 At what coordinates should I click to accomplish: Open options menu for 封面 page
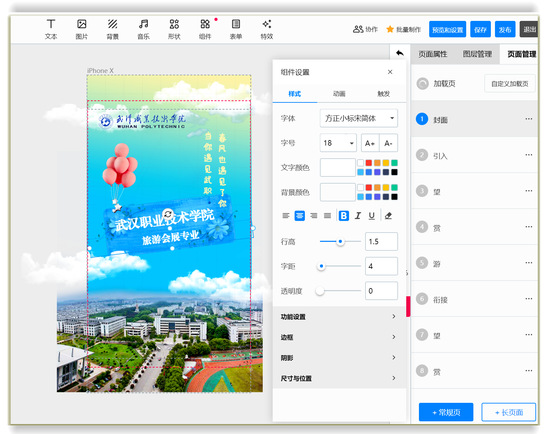coord(529,119)
